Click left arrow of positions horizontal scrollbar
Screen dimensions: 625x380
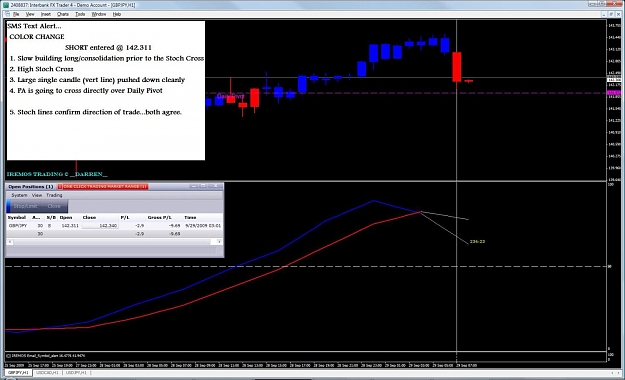point(10,242)
